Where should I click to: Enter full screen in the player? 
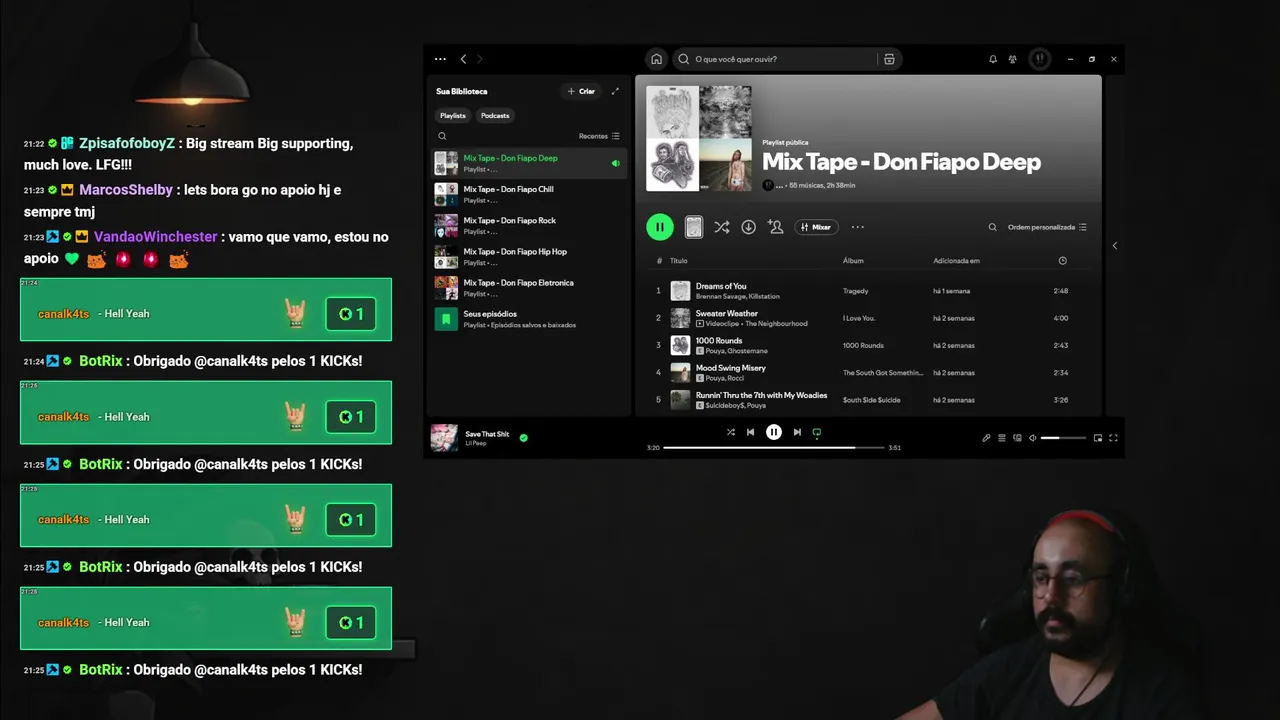tap(1113, 438)
